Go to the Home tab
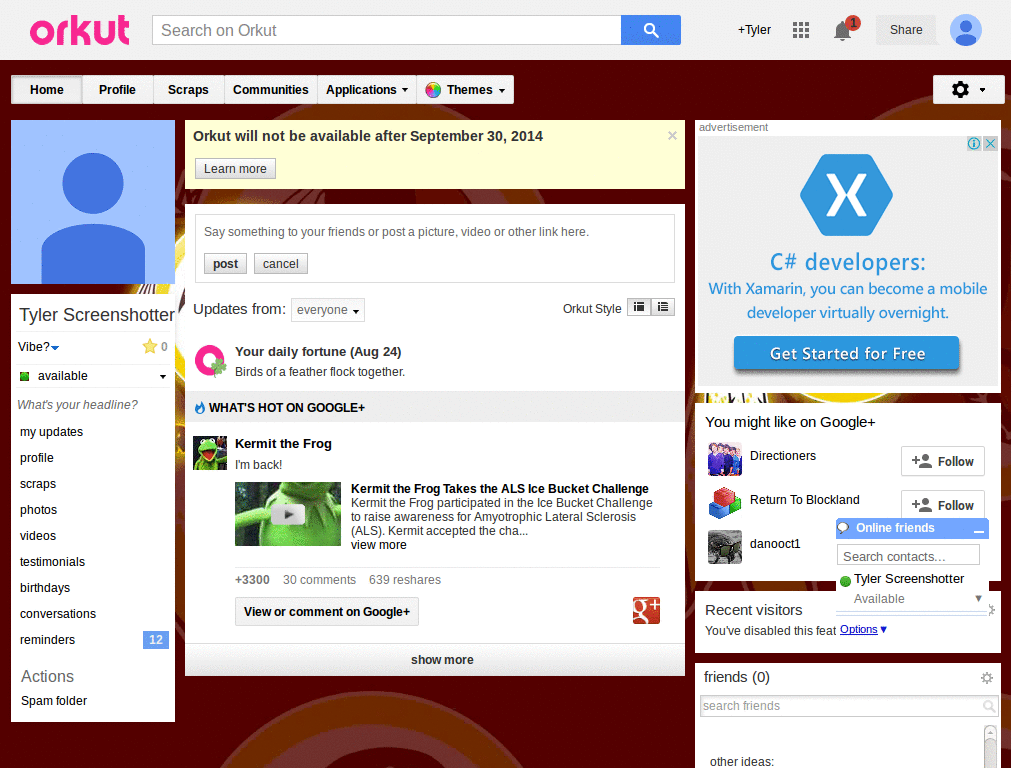This screenshot has width=1024, height=768. point(46,89)
